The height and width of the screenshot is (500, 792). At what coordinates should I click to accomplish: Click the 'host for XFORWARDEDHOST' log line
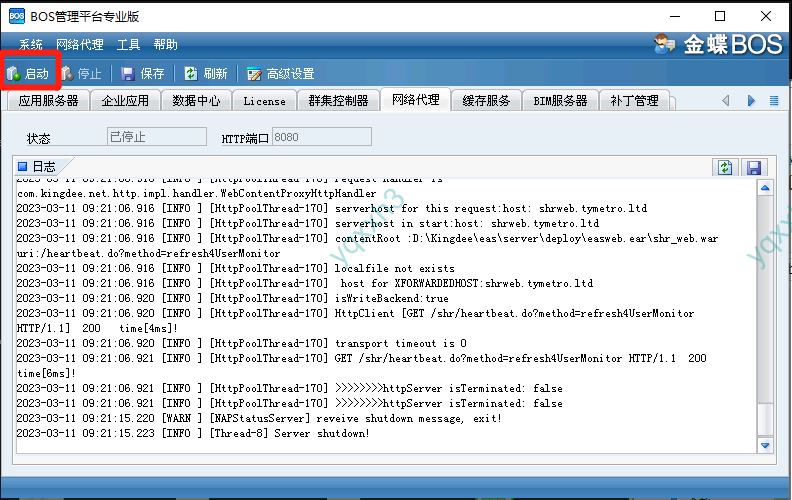[305, 283]
